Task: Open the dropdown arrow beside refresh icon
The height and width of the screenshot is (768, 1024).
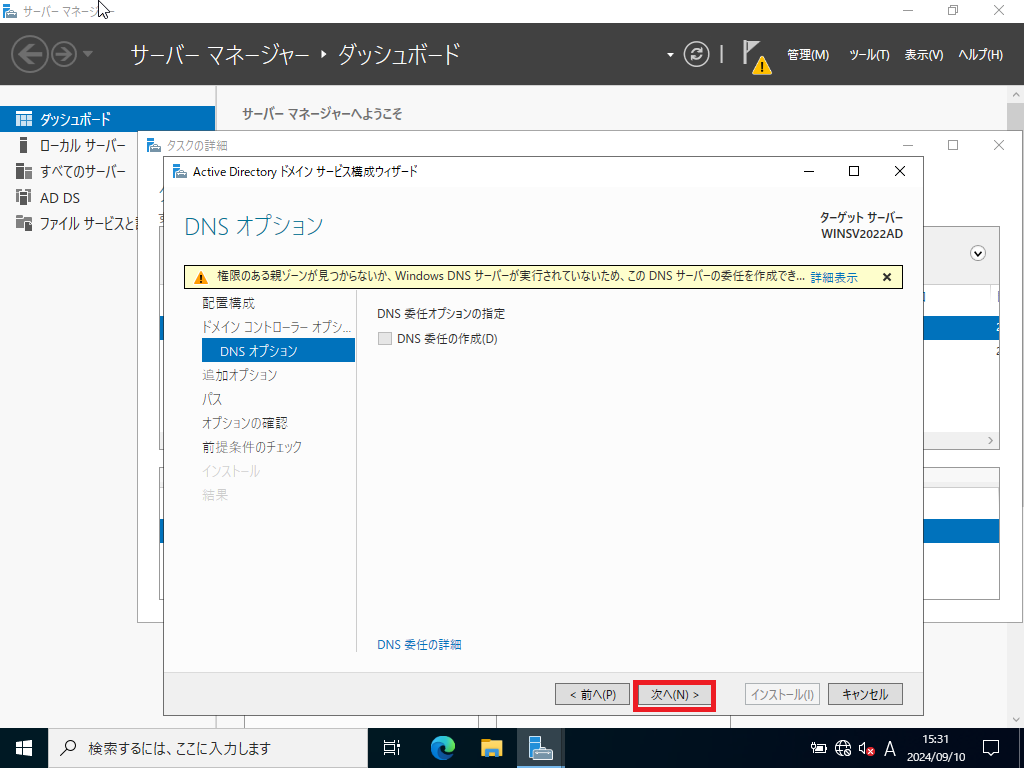Action: click(670, 55)
